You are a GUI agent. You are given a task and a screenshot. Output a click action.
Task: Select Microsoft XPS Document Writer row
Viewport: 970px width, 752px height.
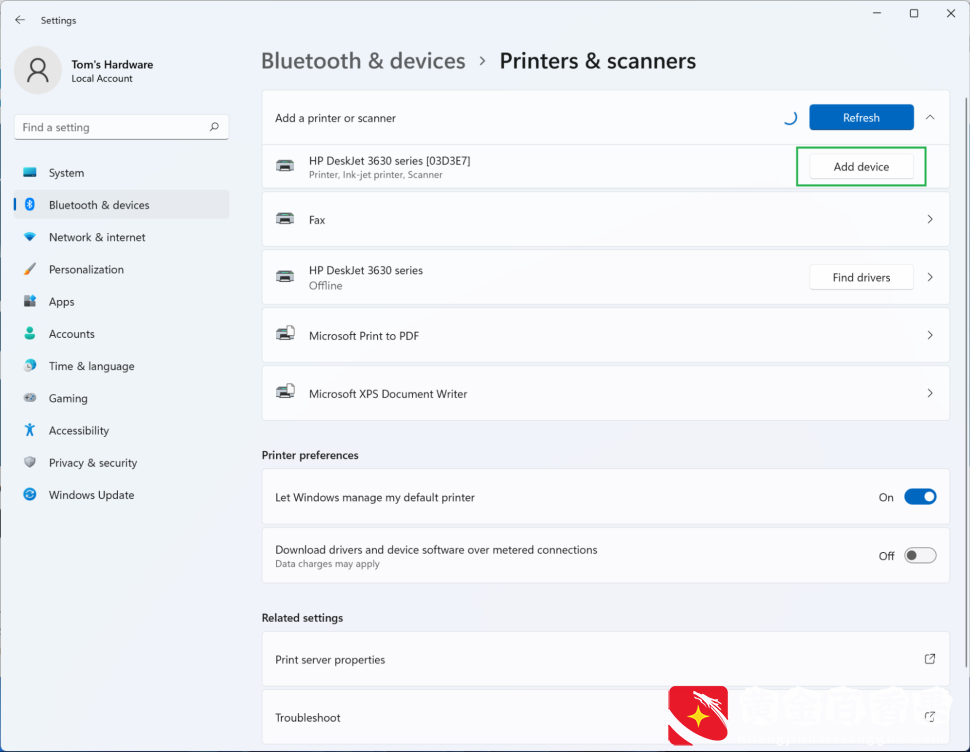(606, 393)
